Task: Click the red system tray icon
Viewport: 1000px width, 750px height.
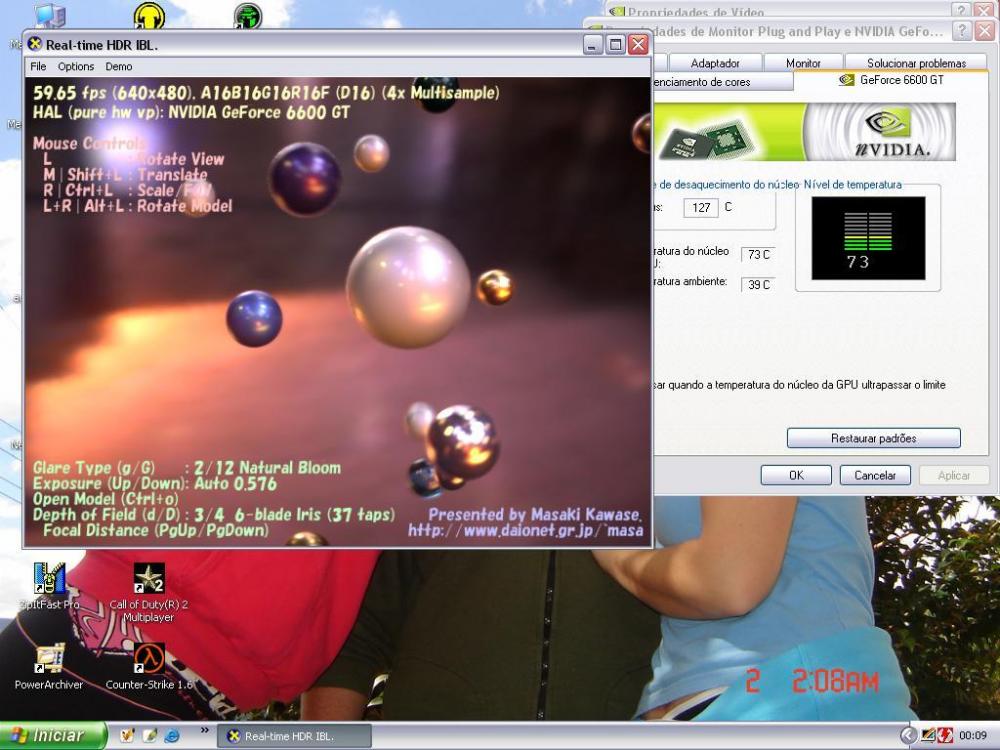Action: (945, 736)
